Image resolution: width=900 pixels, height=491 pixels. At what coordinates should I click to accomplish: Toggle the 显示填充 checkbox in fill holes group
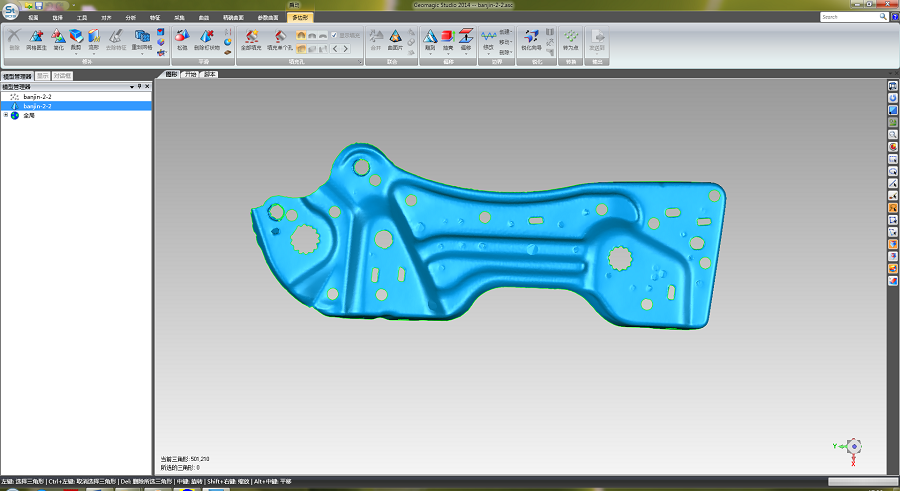point(333,34)
